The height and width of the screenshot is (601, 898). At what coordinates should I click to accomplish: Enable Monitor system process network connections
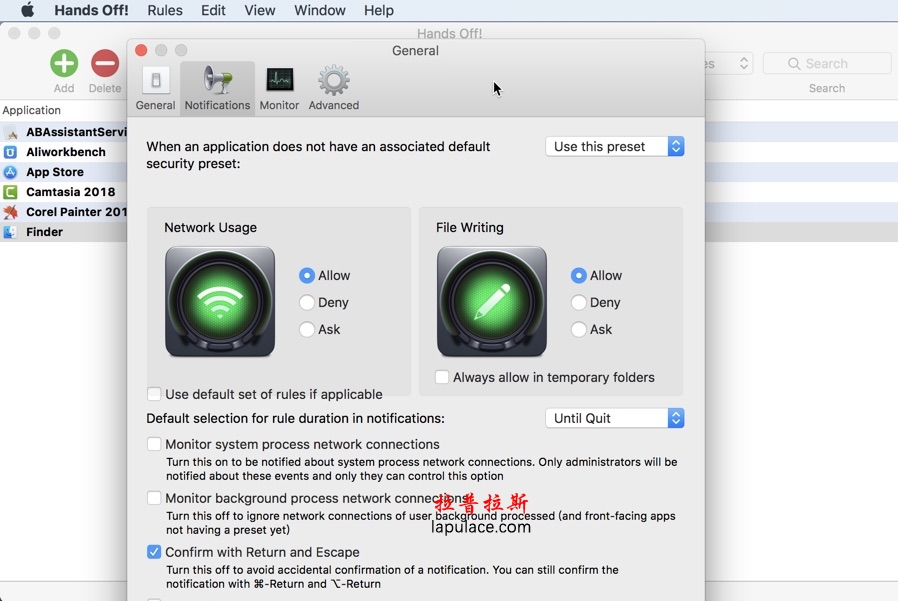coord(154,444)
